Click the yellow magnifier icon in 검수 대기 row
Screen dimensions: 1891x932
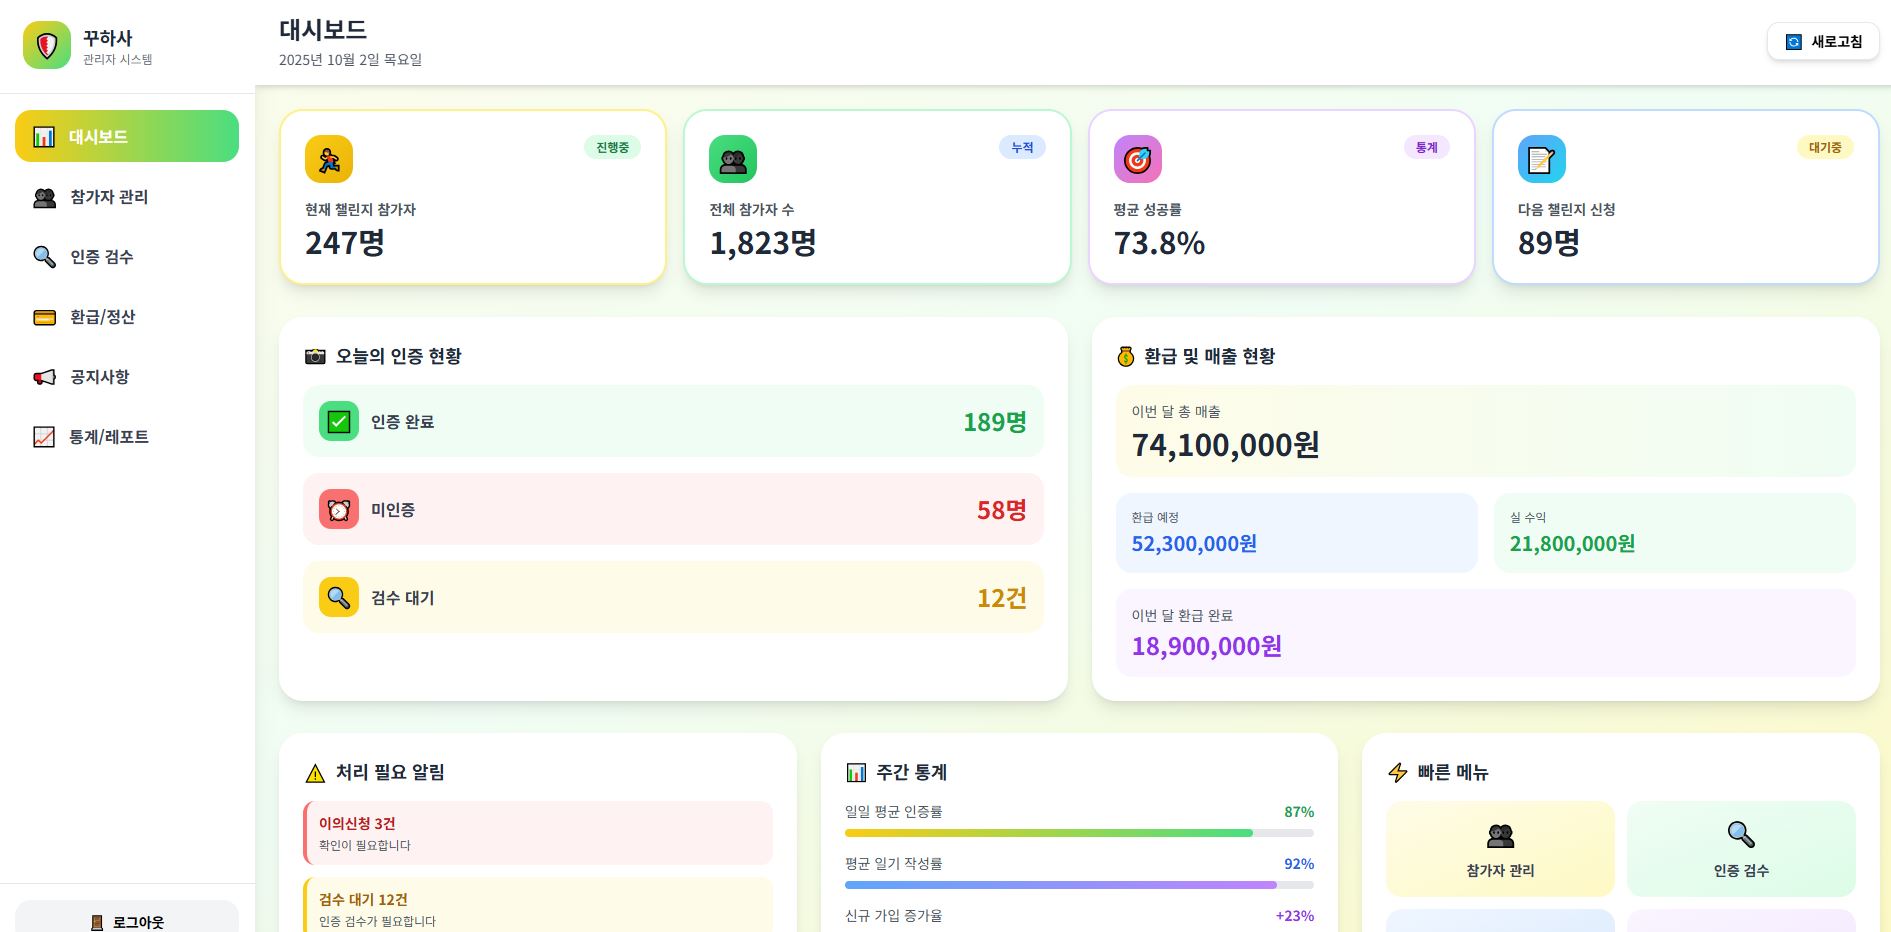[339, 597]
